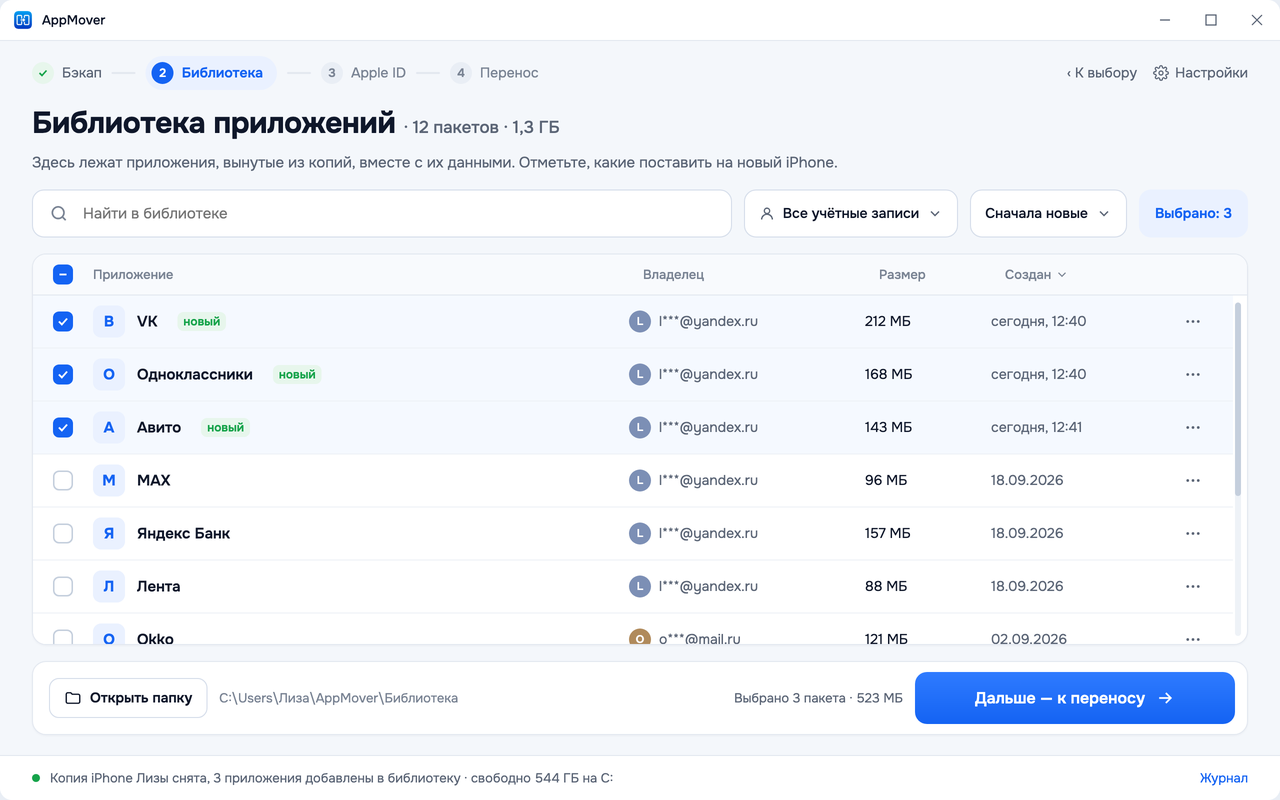Click the Открыть папку button
This screenshot has width=1280, height=800.
tap(128, 698)
